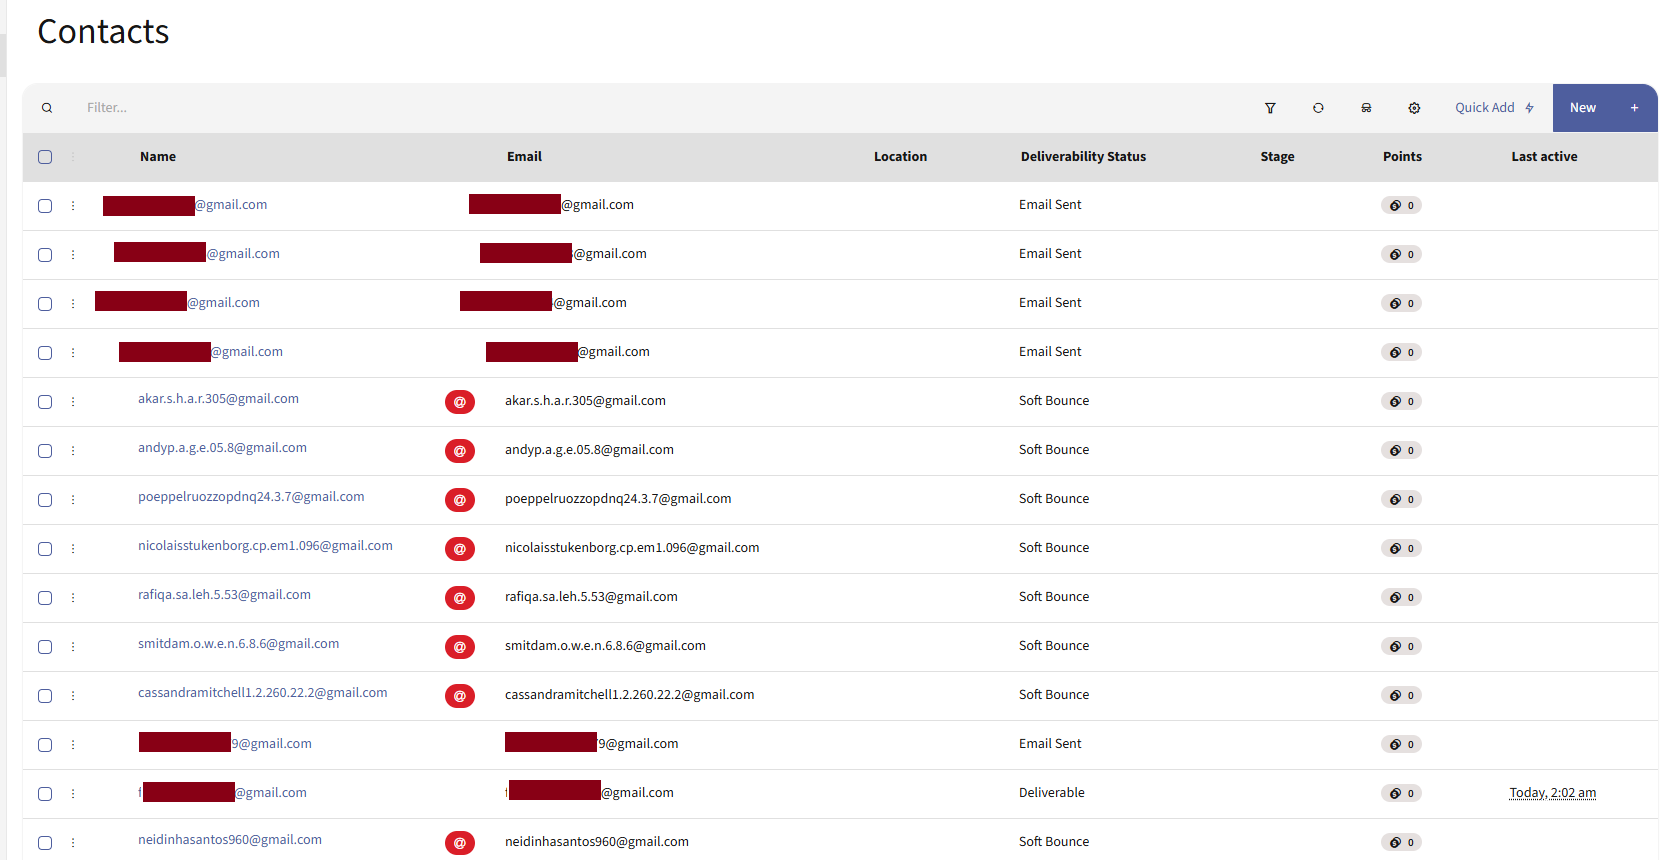Image resolution: width=1672 pixels, height=860 pixels.
Task: Check the cassandramitchell1.2.260.22.2 row checkbox
Action: coord(45,696)
